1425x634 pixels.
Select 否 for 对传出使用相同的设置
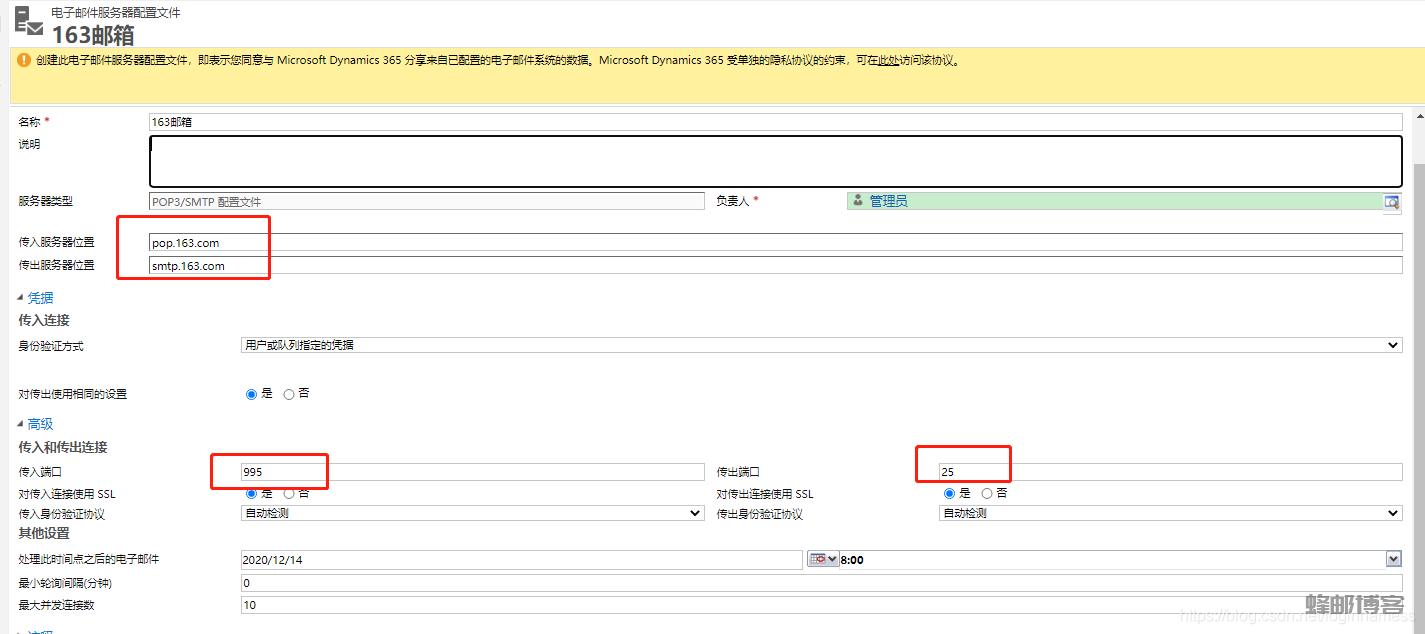coord(289,394)
